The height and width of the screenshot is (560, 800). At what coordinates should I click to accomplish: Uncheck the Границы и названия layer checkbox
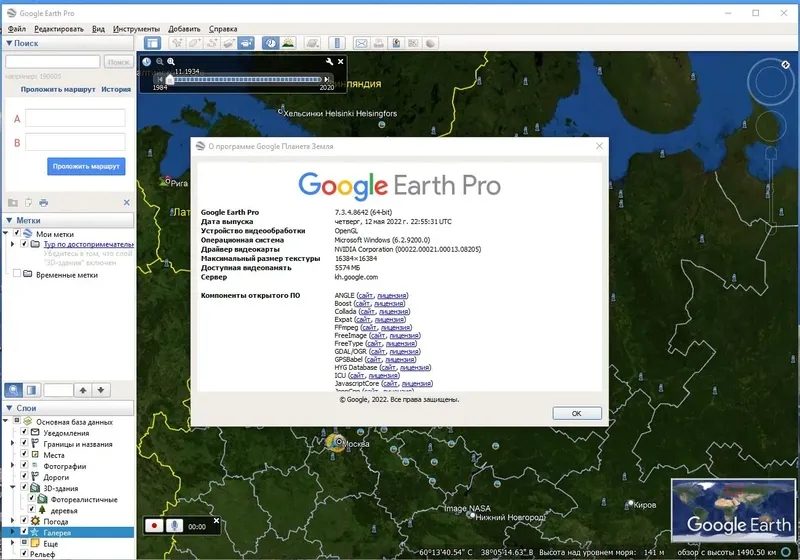(24, 443)
